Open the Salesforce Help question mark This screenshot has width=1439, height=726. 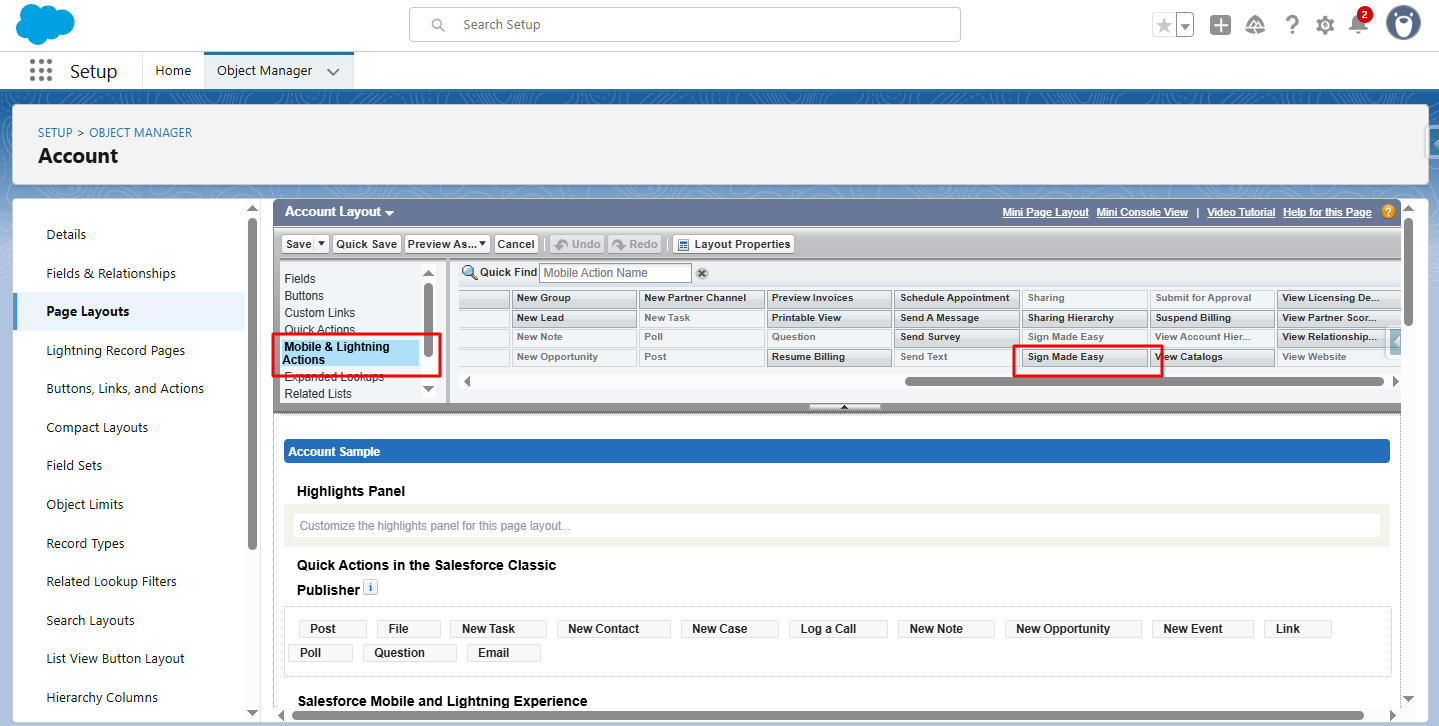point(1292,26)
